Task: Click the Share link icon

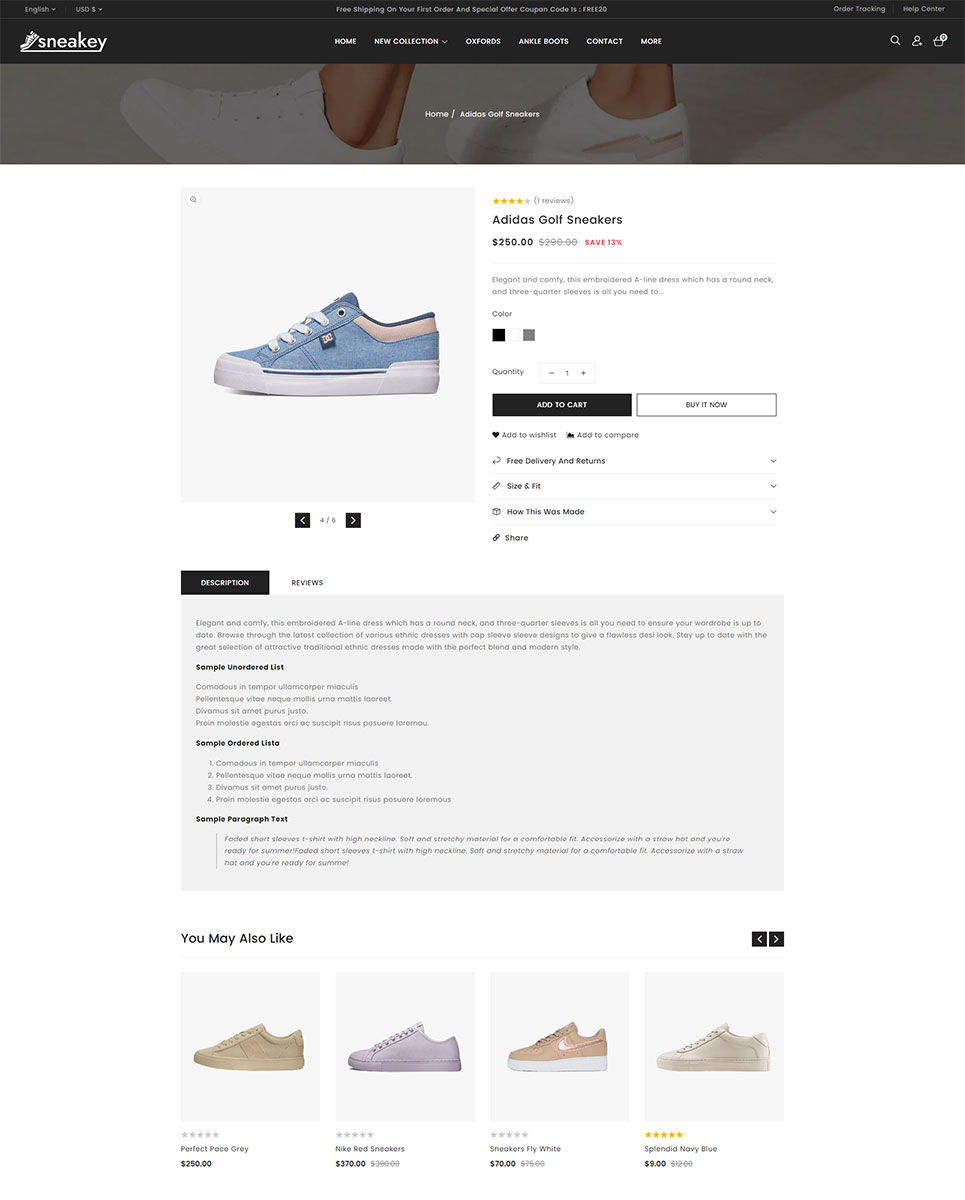Action: coord(496,538)
